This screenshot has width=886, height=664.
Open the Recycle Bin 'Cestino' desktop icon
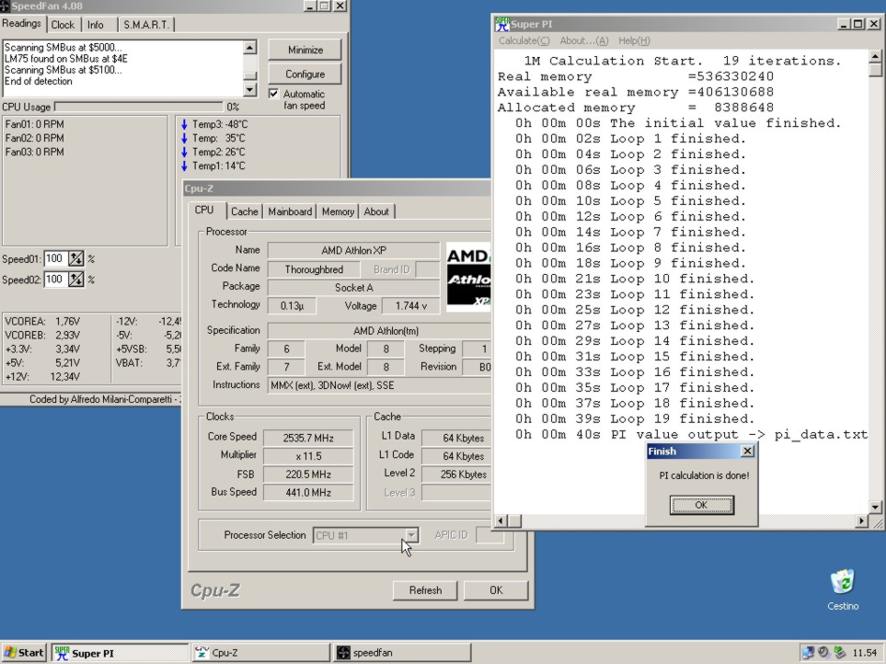tap(842, 589)
